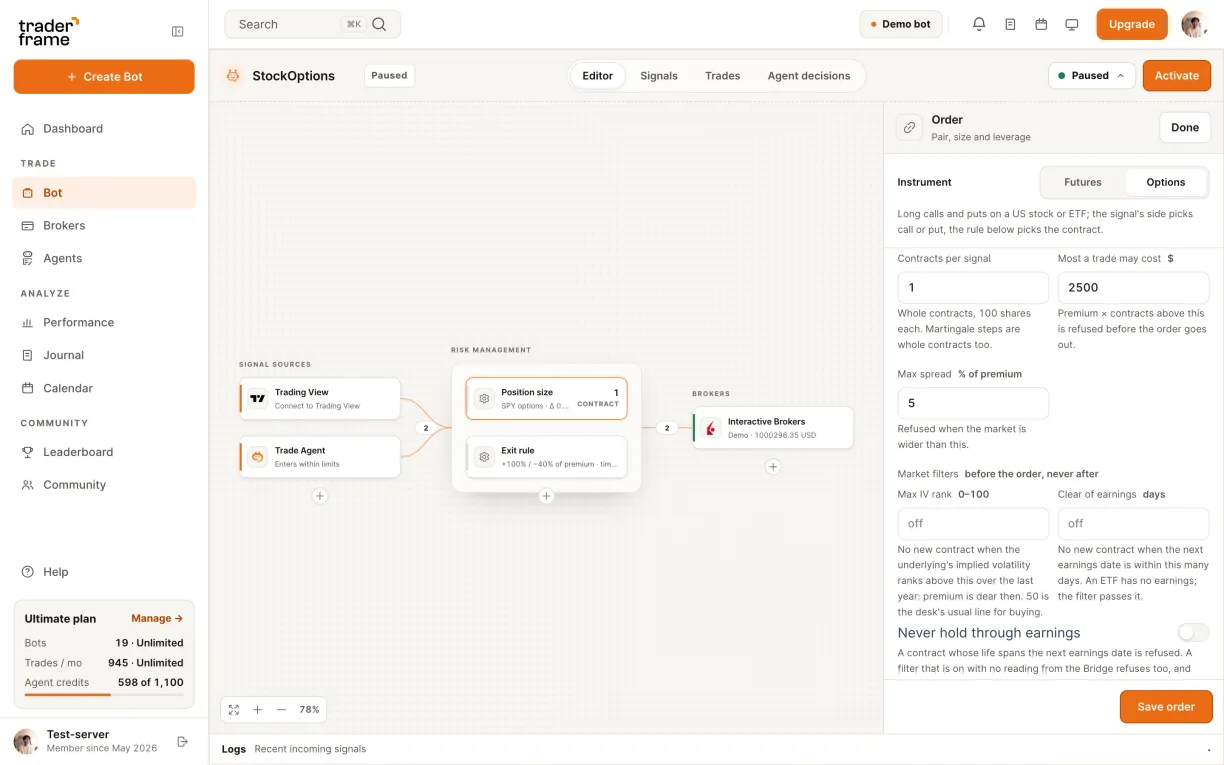Viewport: 1224px width, 765px height.
Task: Select the Options instrument option
Action: 1166,182
